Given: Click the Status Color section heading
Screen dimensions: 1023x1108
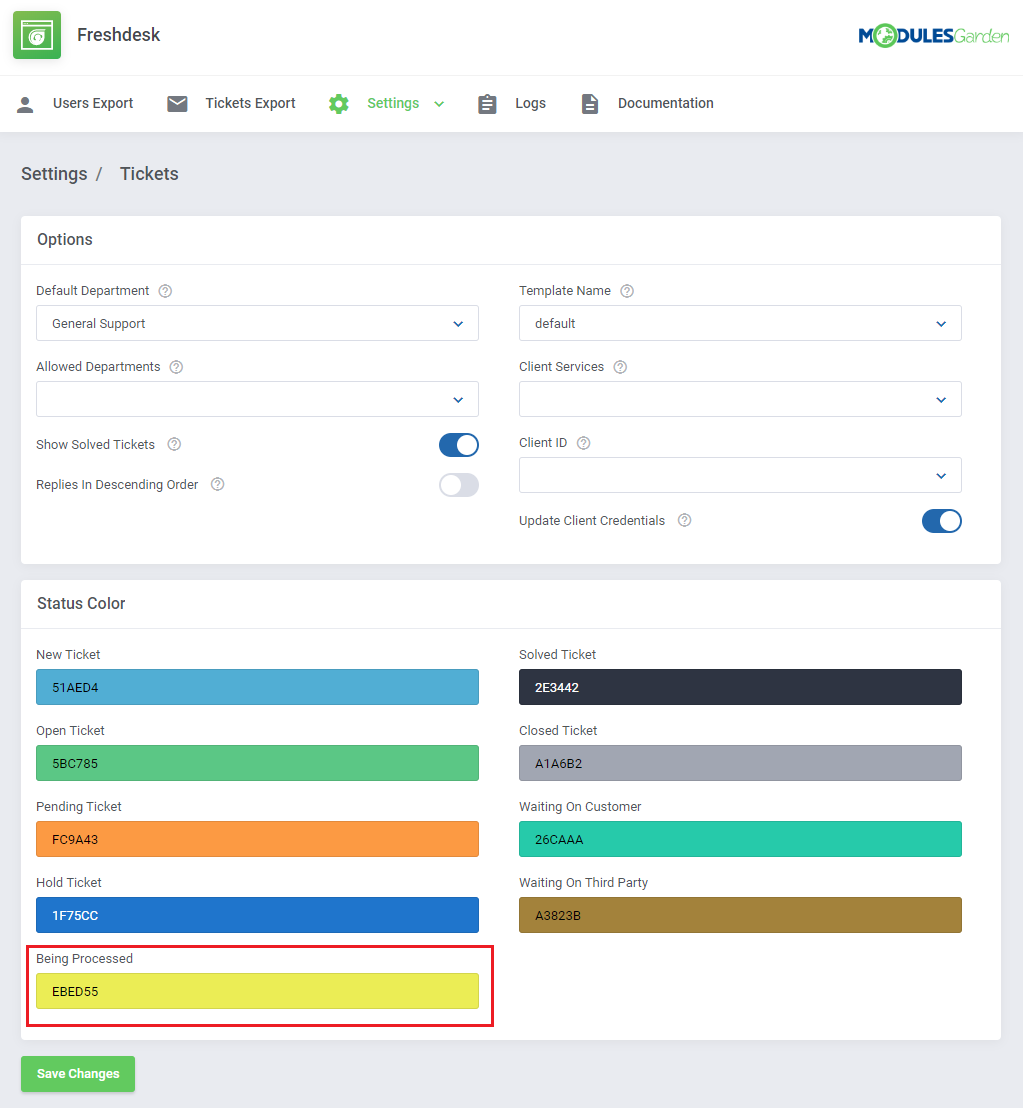Looking at the screenshot, I should tap(81, 603).
